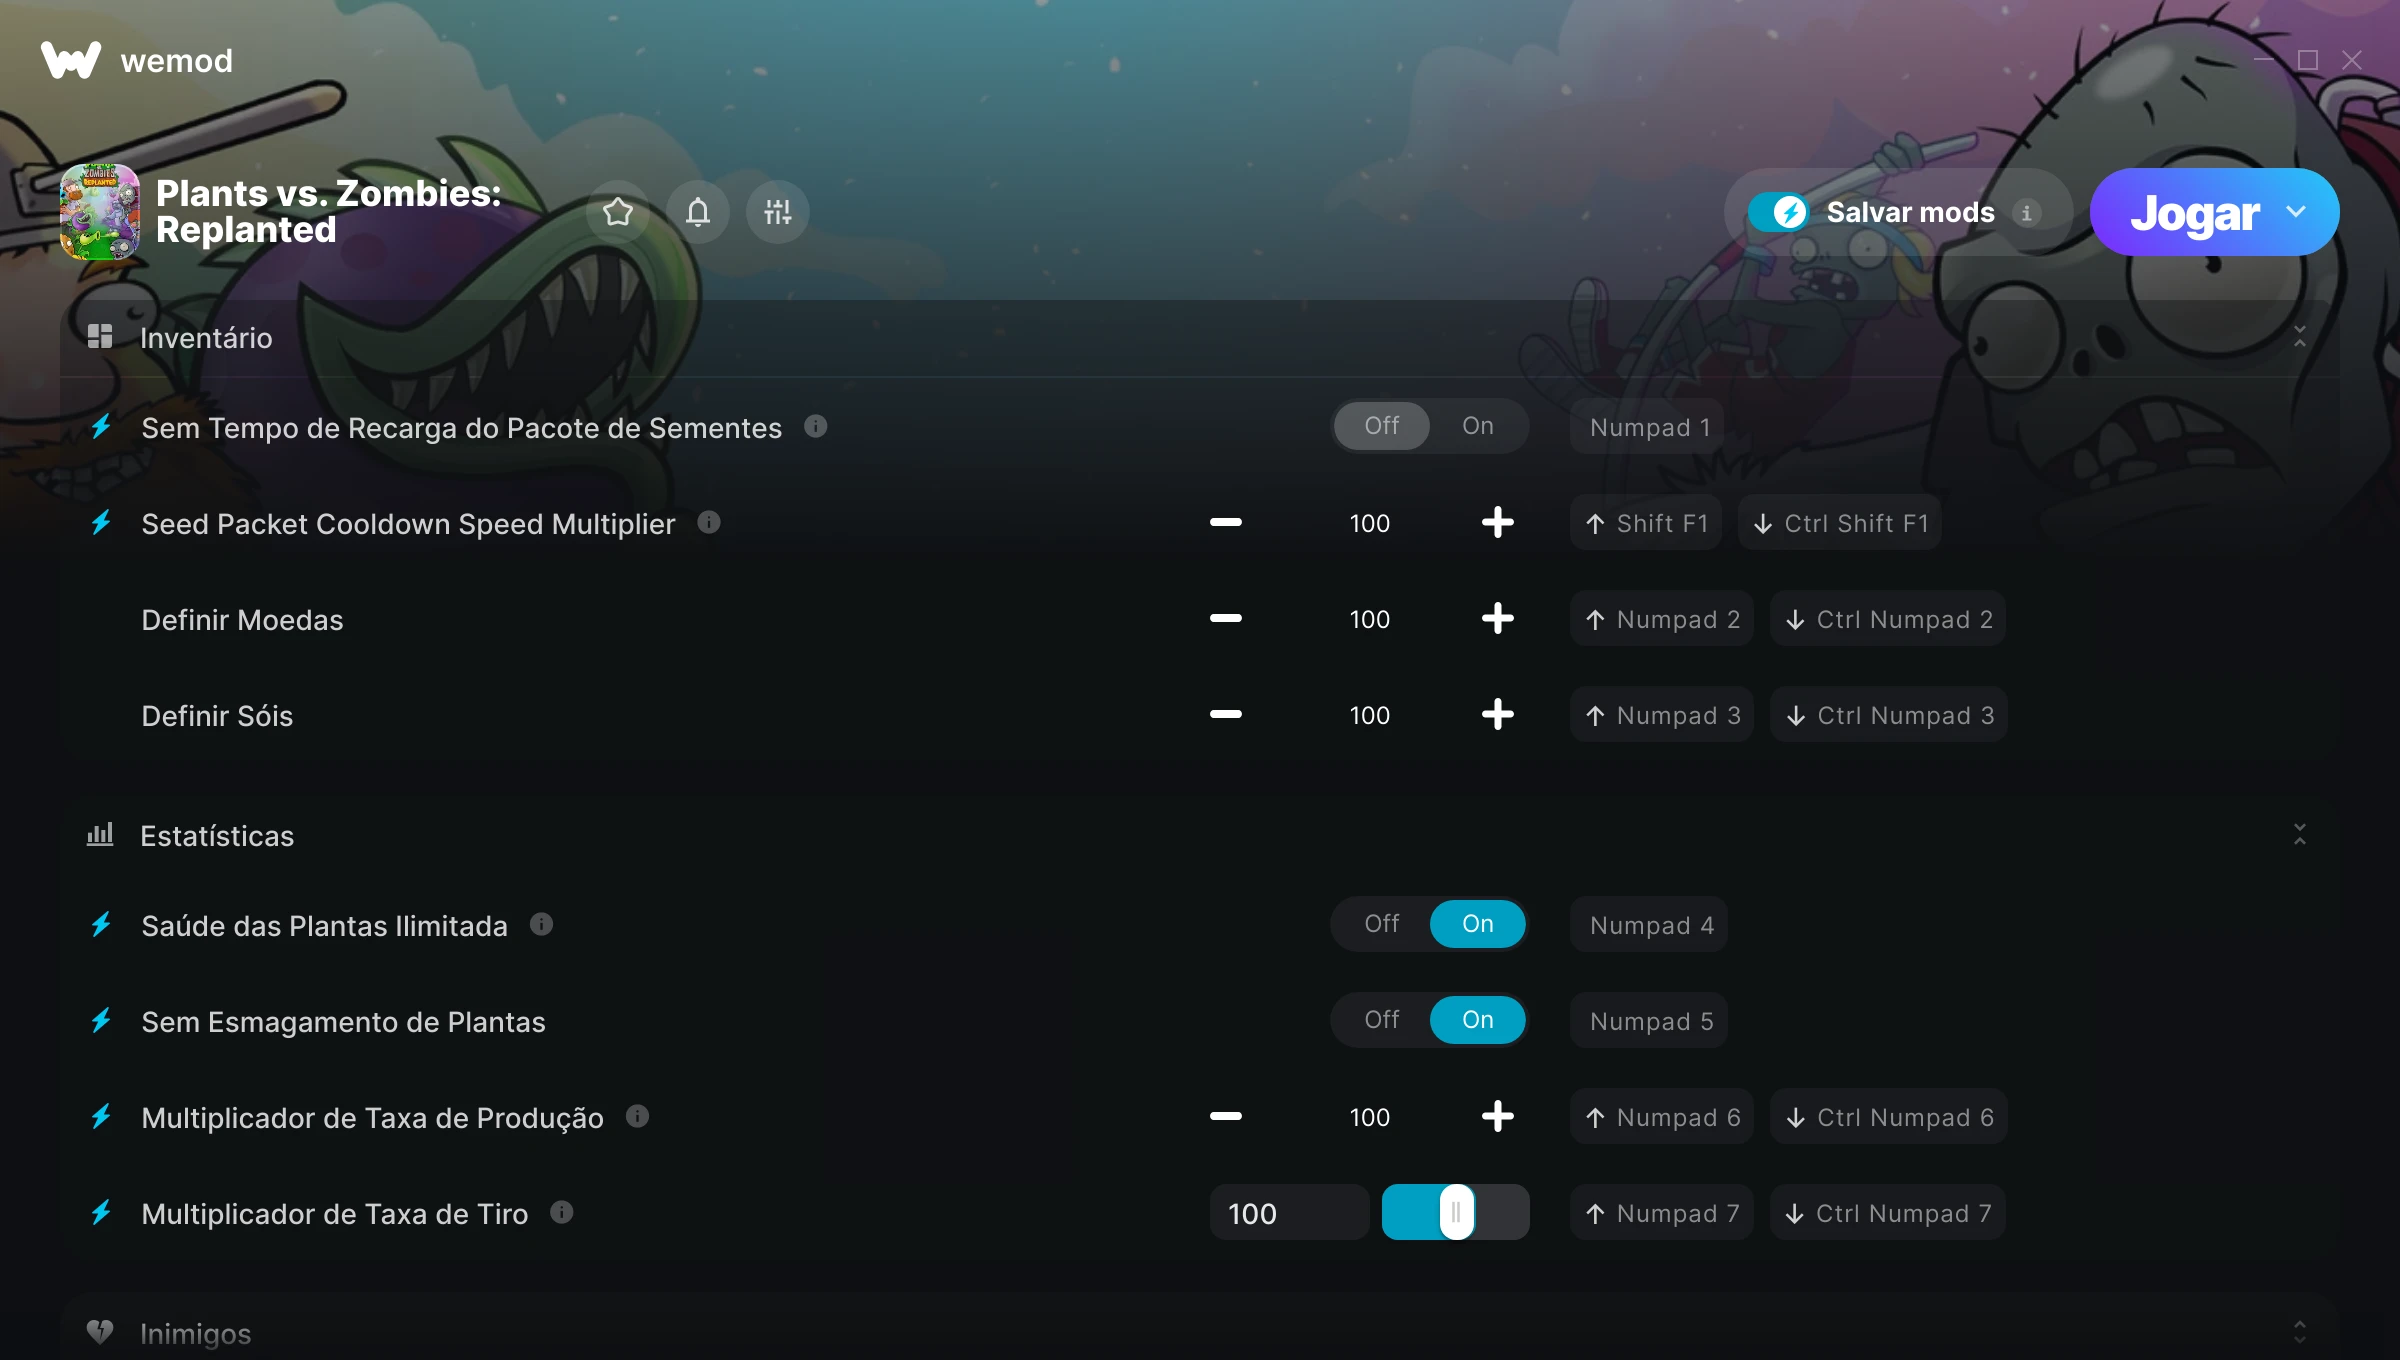Show info for Multiplicador de Taxa de Tiro

tap(562, 1212)
